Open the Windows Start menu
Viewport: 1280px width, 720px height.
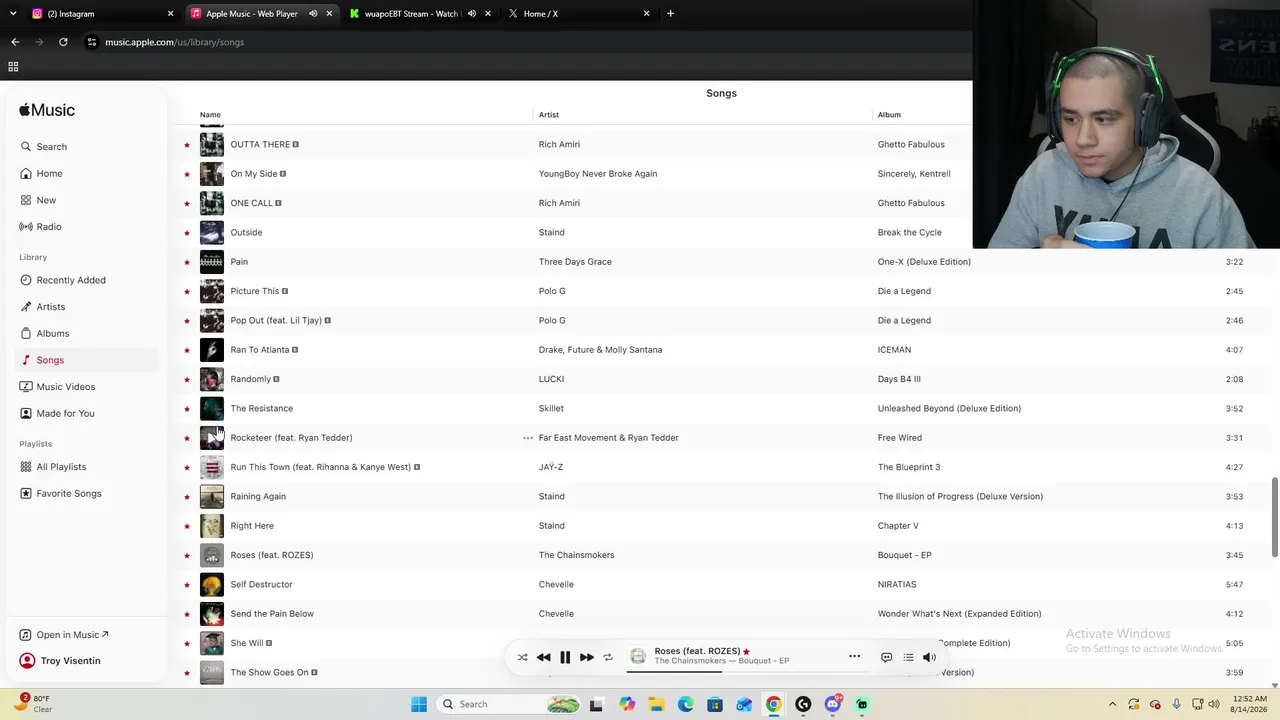(x=419, y=704)
